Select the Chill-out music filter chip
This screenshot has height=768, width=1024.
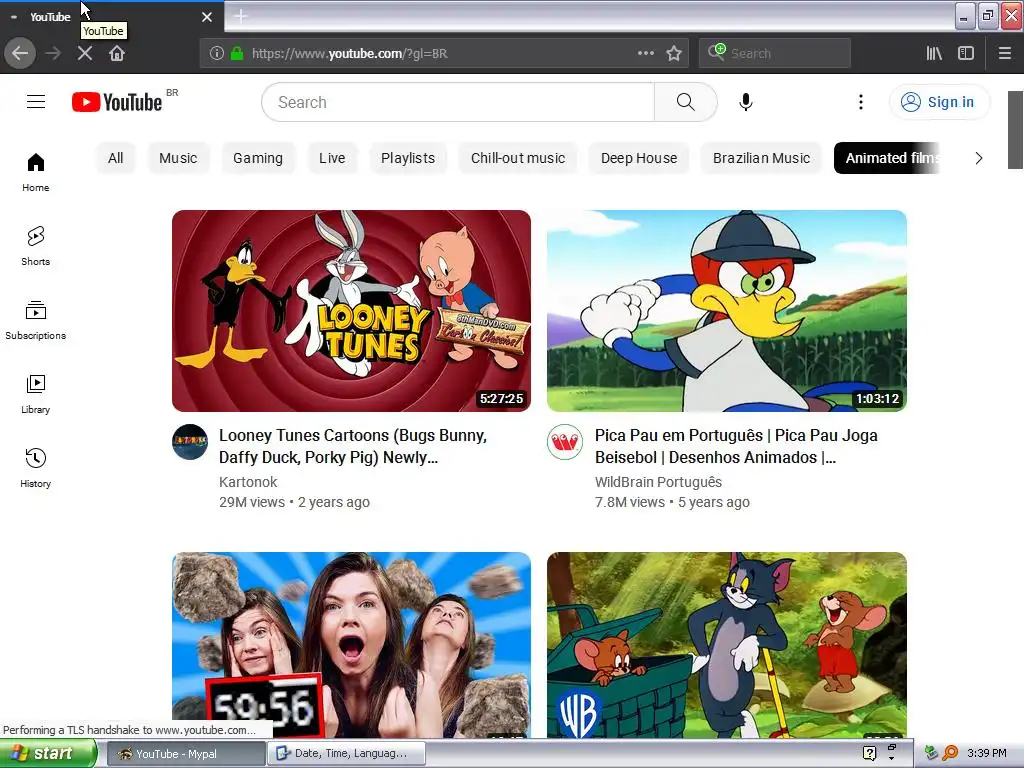[518, 158]
